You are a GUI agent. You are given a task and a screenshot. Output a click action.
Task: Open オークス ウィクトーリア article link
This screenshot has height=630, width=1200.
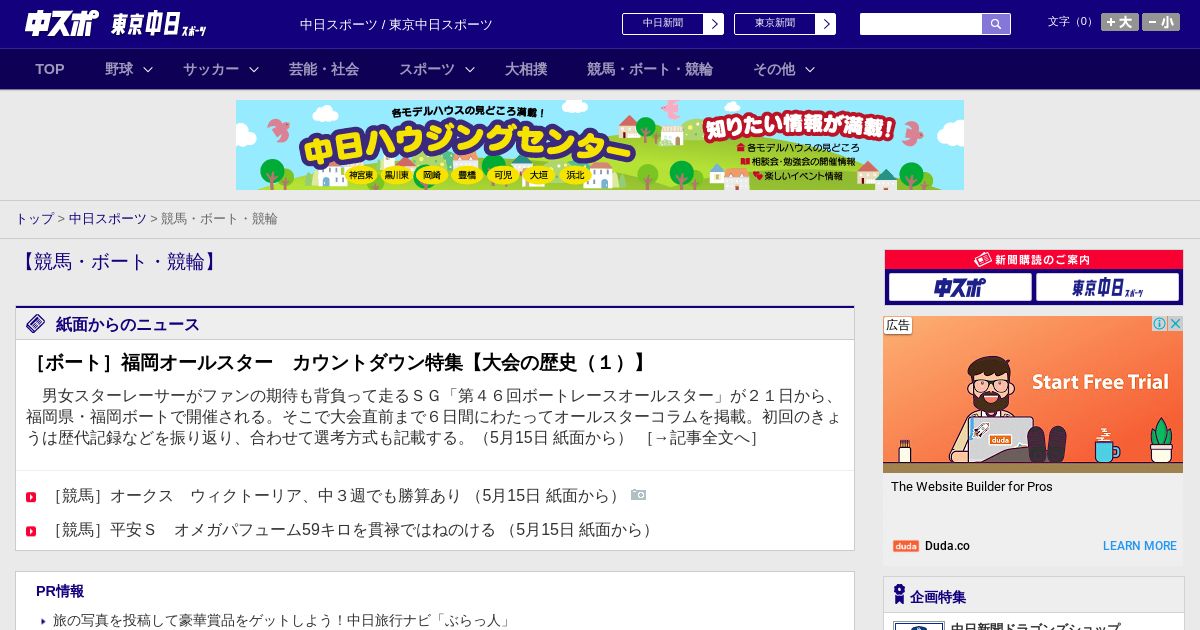point(336,496)
